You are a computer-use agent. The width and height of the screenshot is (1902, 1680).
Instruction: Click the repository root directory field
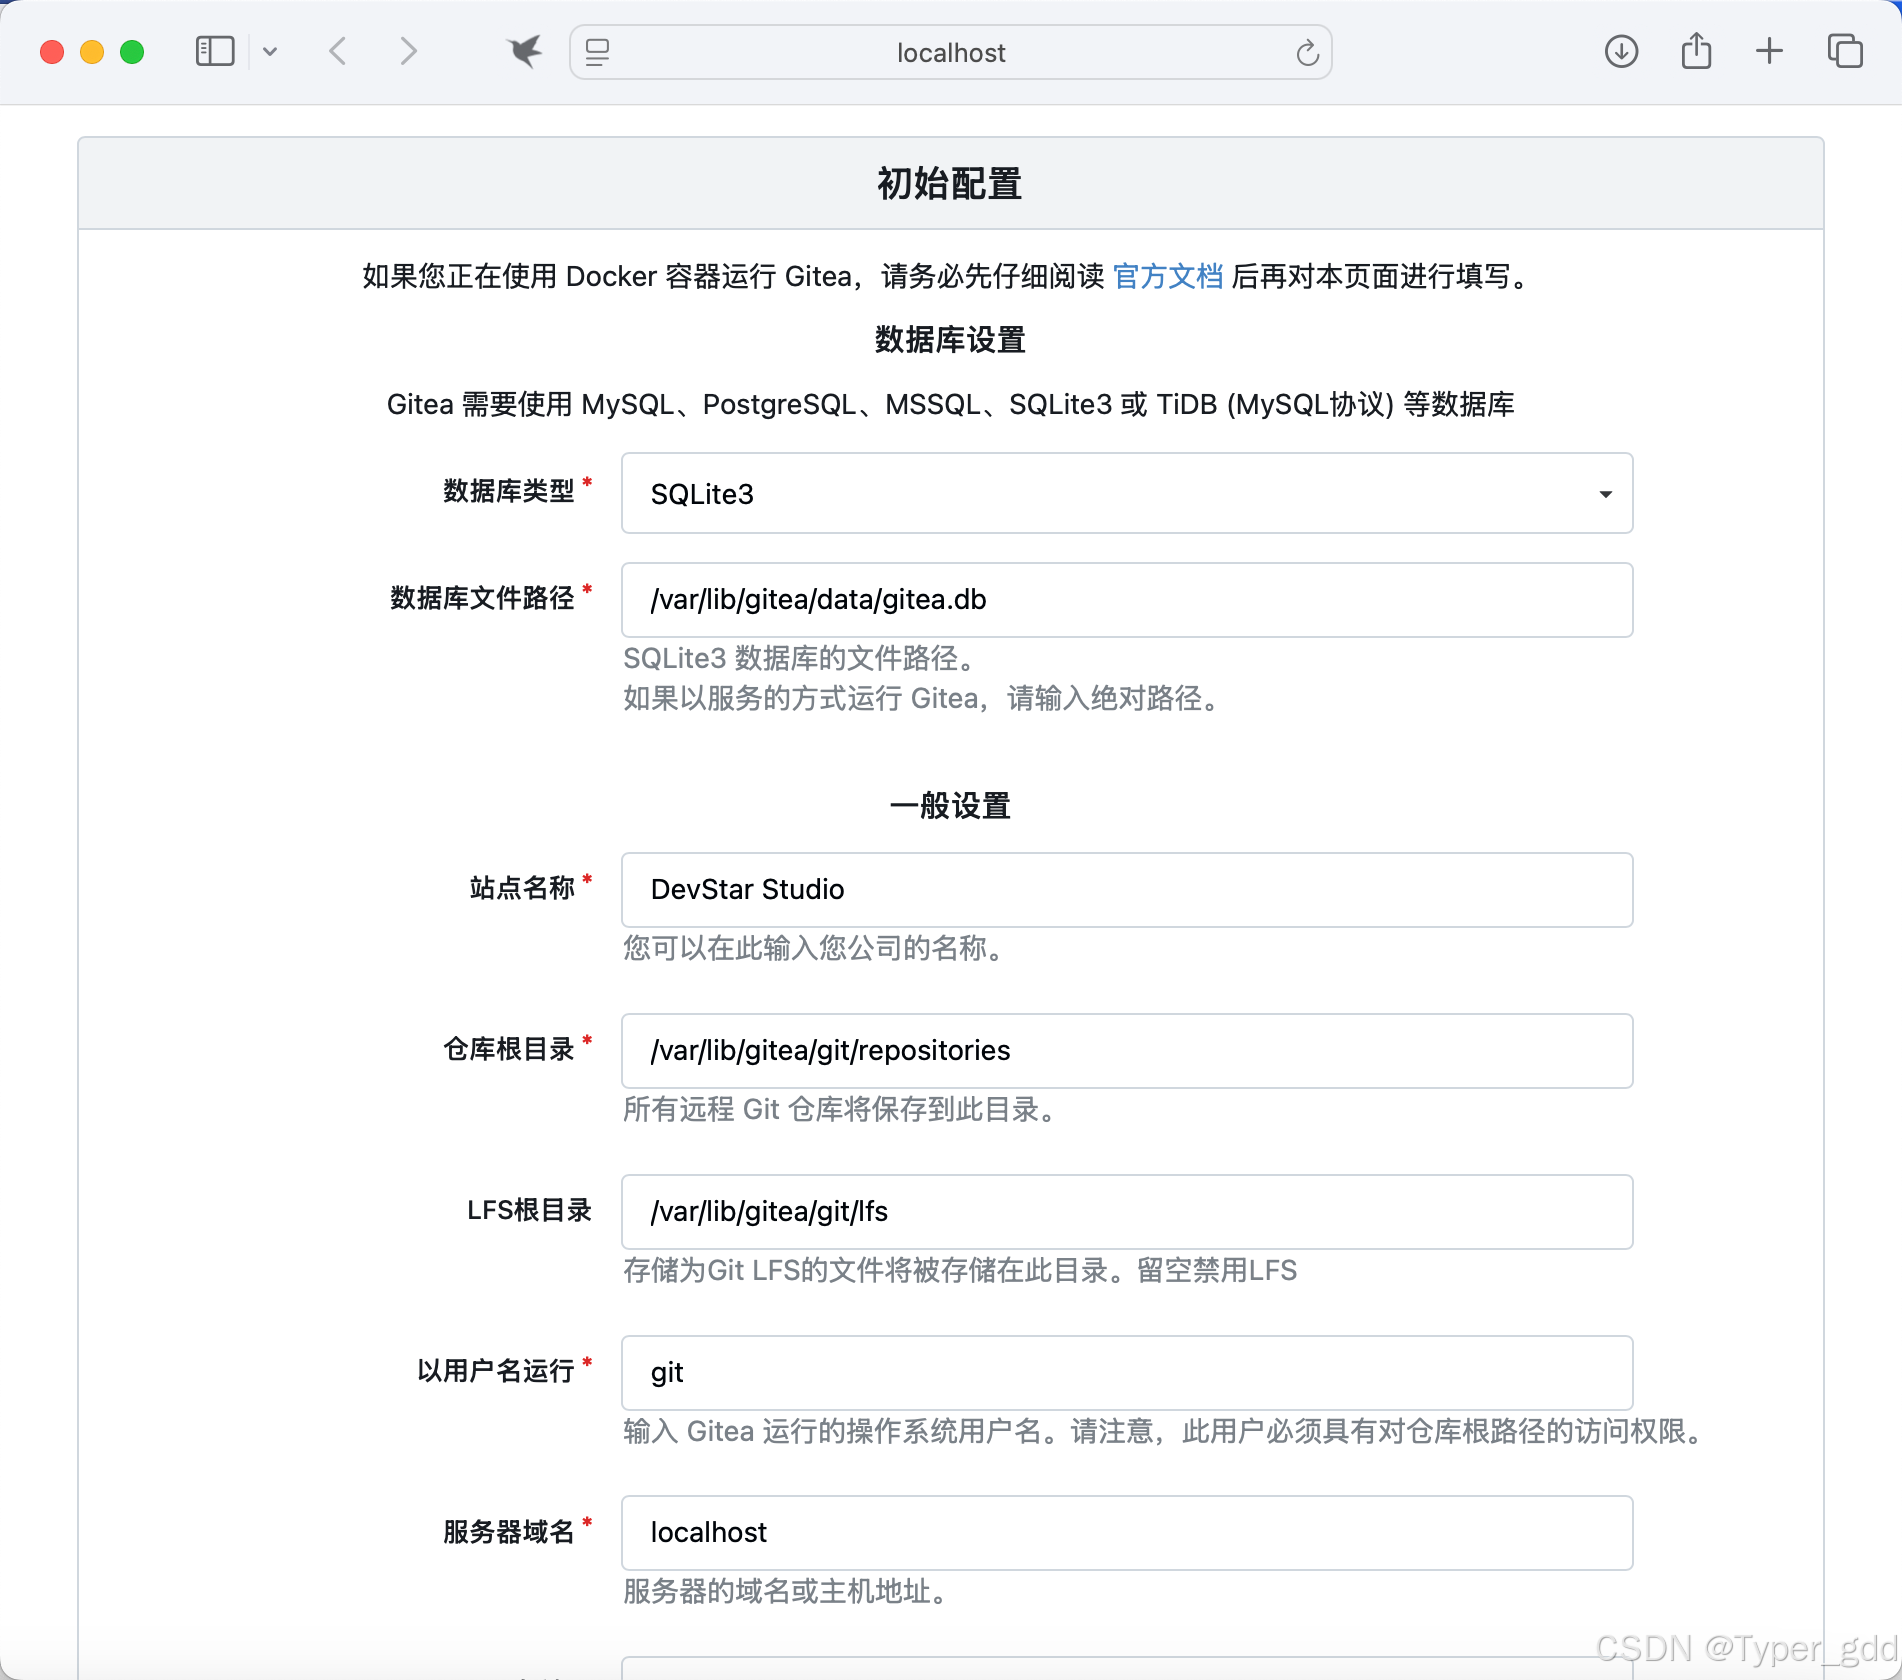(1126, 1051)
